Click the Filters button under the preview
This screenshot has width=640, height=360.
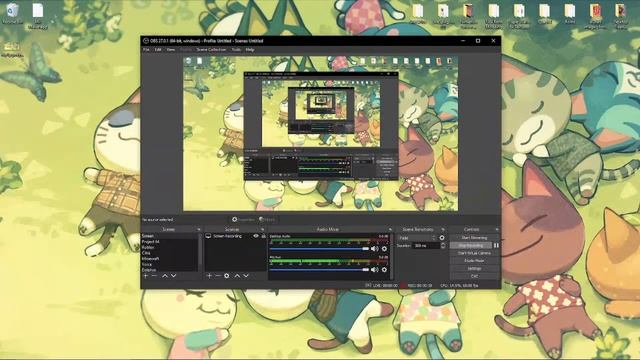pos(267,220)
